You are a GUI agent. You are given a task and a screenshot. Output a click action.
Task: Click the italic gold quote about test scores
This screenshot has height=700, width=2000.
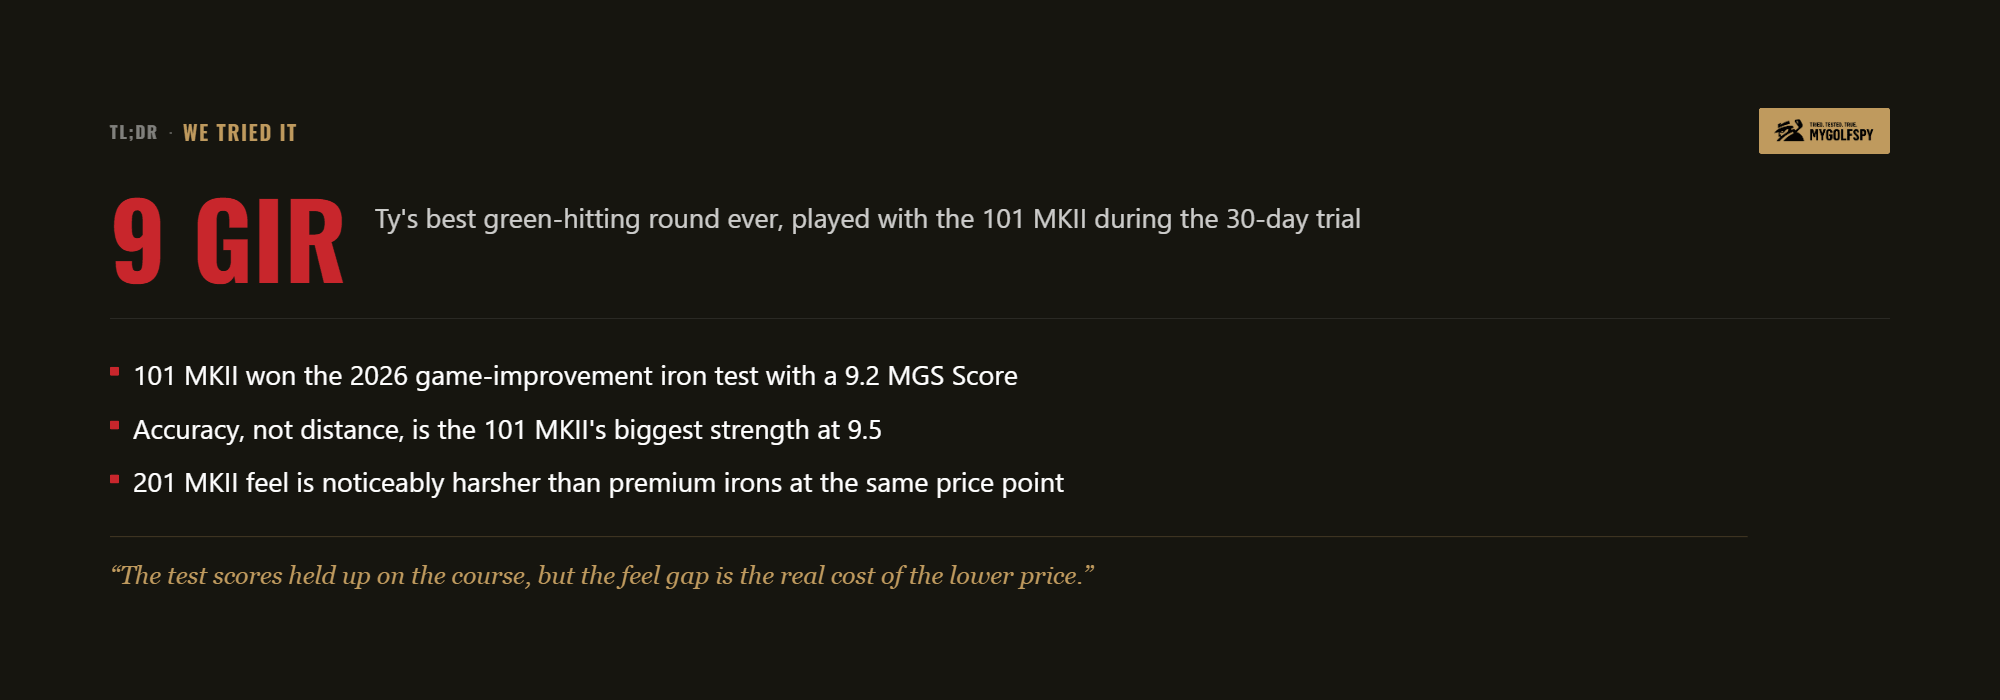pos(602,576)
